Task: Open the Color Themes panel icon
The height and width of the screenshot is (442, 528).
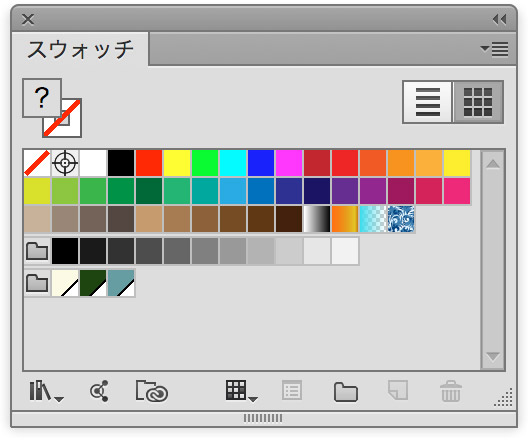Action: tap(99, 391)
